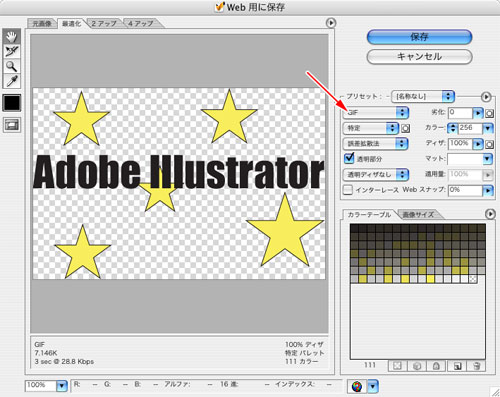Click the black eyedropper color swatch
The image size is (500, 397).
pyautogui.click(x=12, y=102)
